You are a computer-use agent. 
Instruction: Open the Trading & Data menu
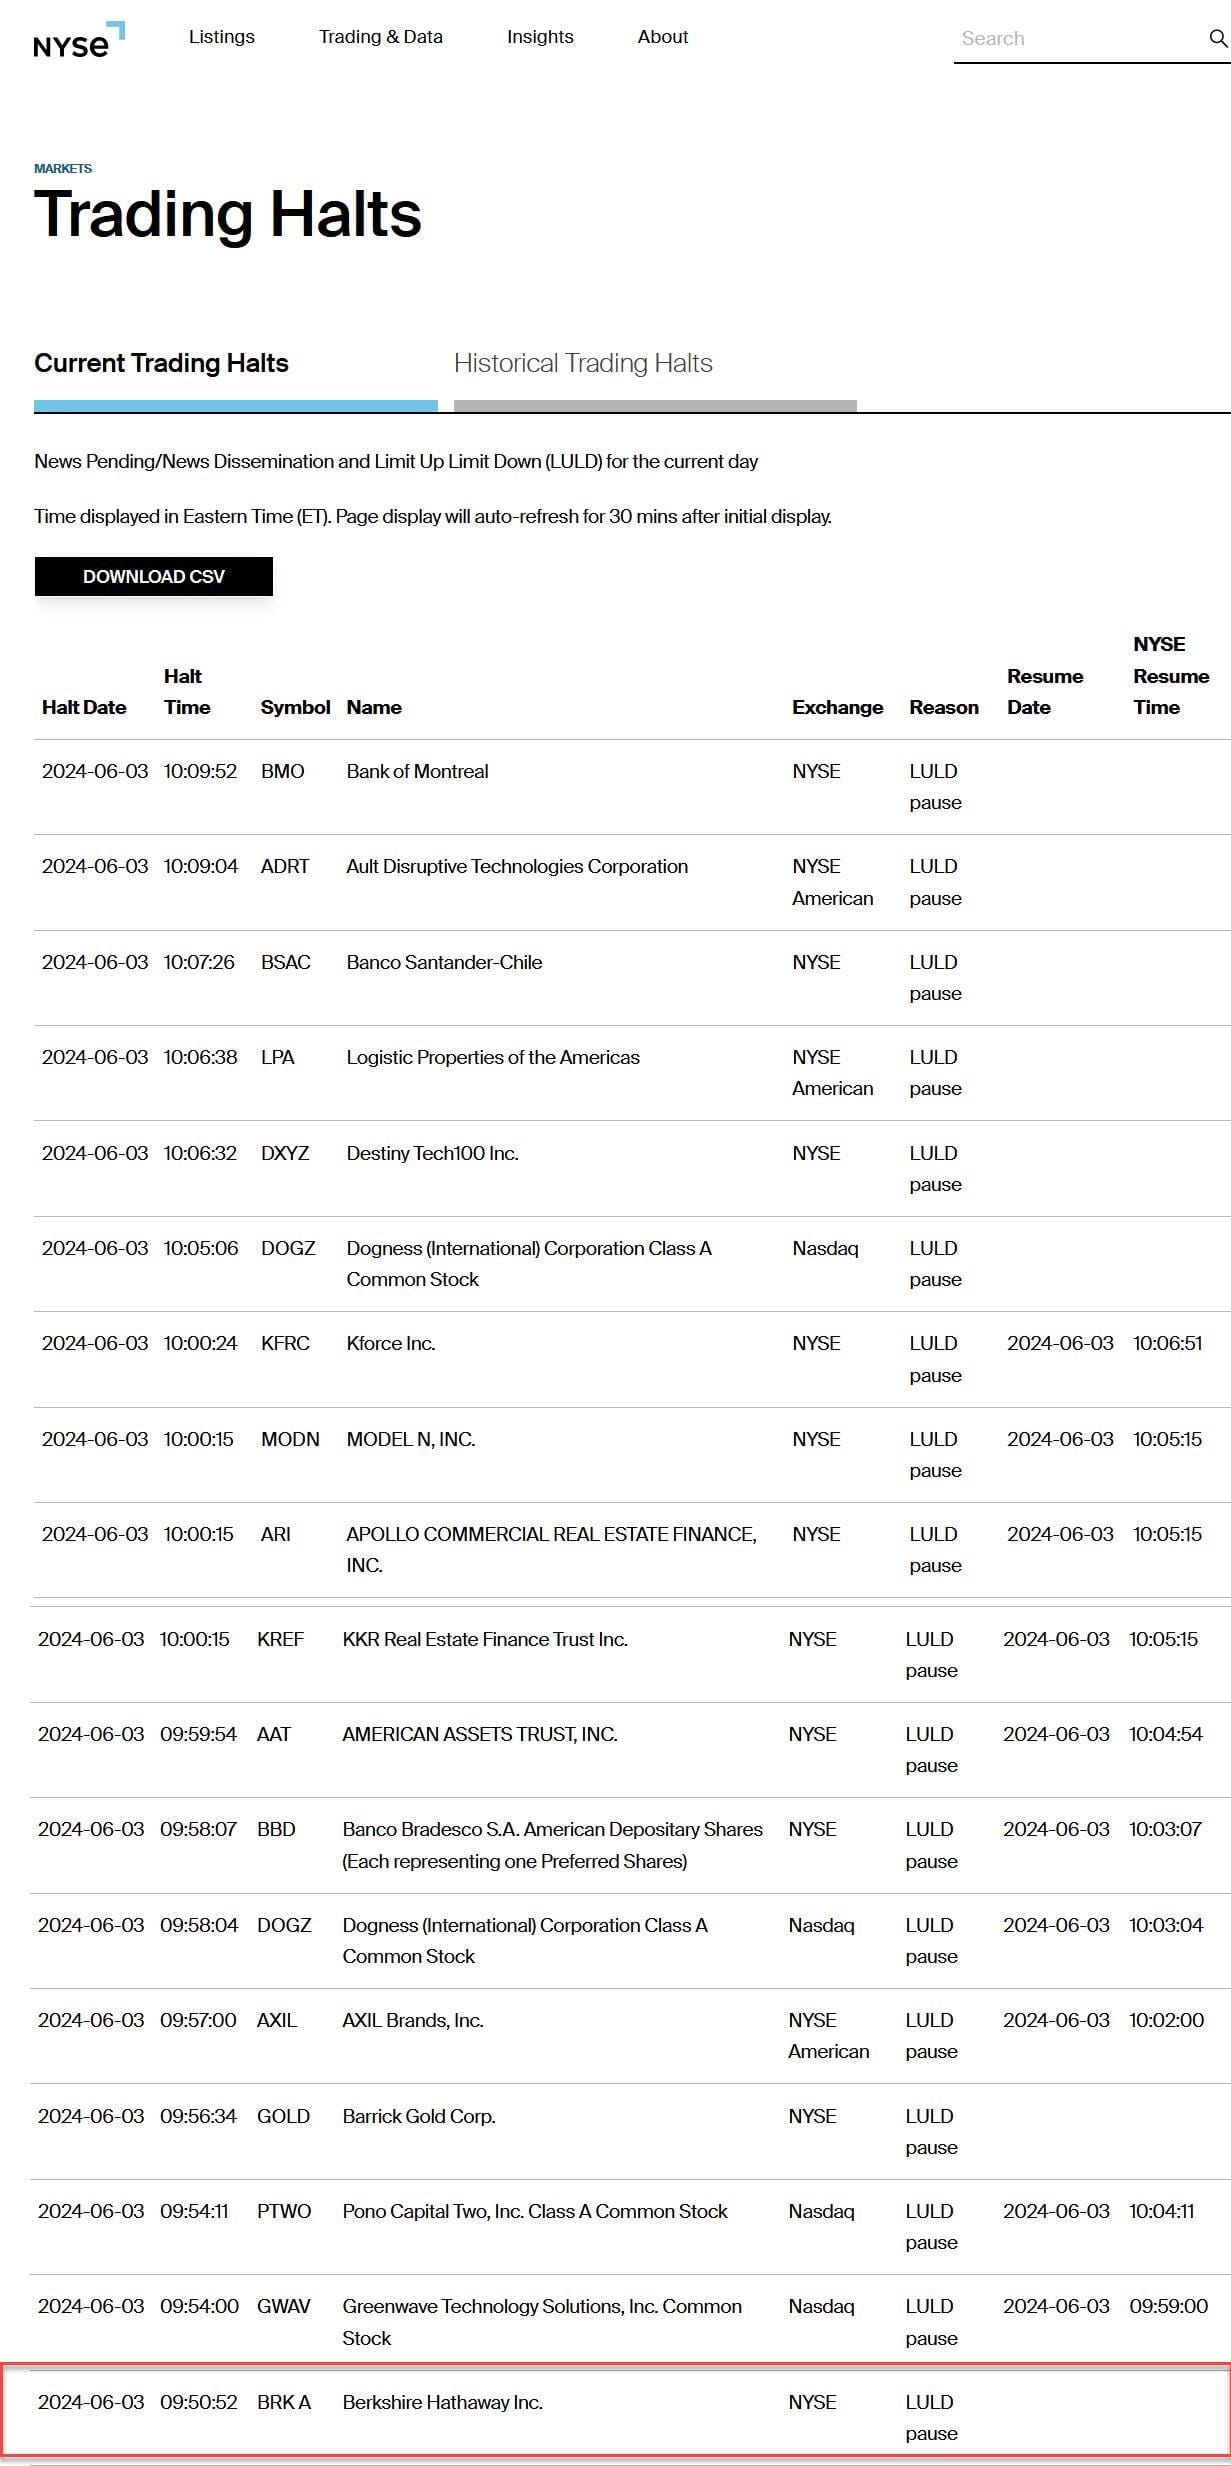(x=381, y=37)
